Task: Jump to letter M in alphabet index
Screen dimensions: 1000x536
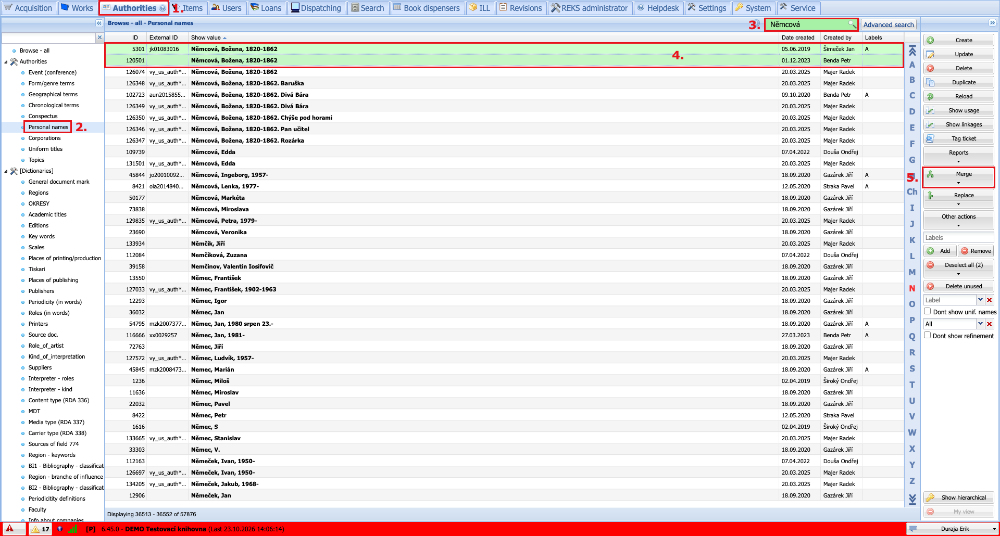Action: (912, 272)
